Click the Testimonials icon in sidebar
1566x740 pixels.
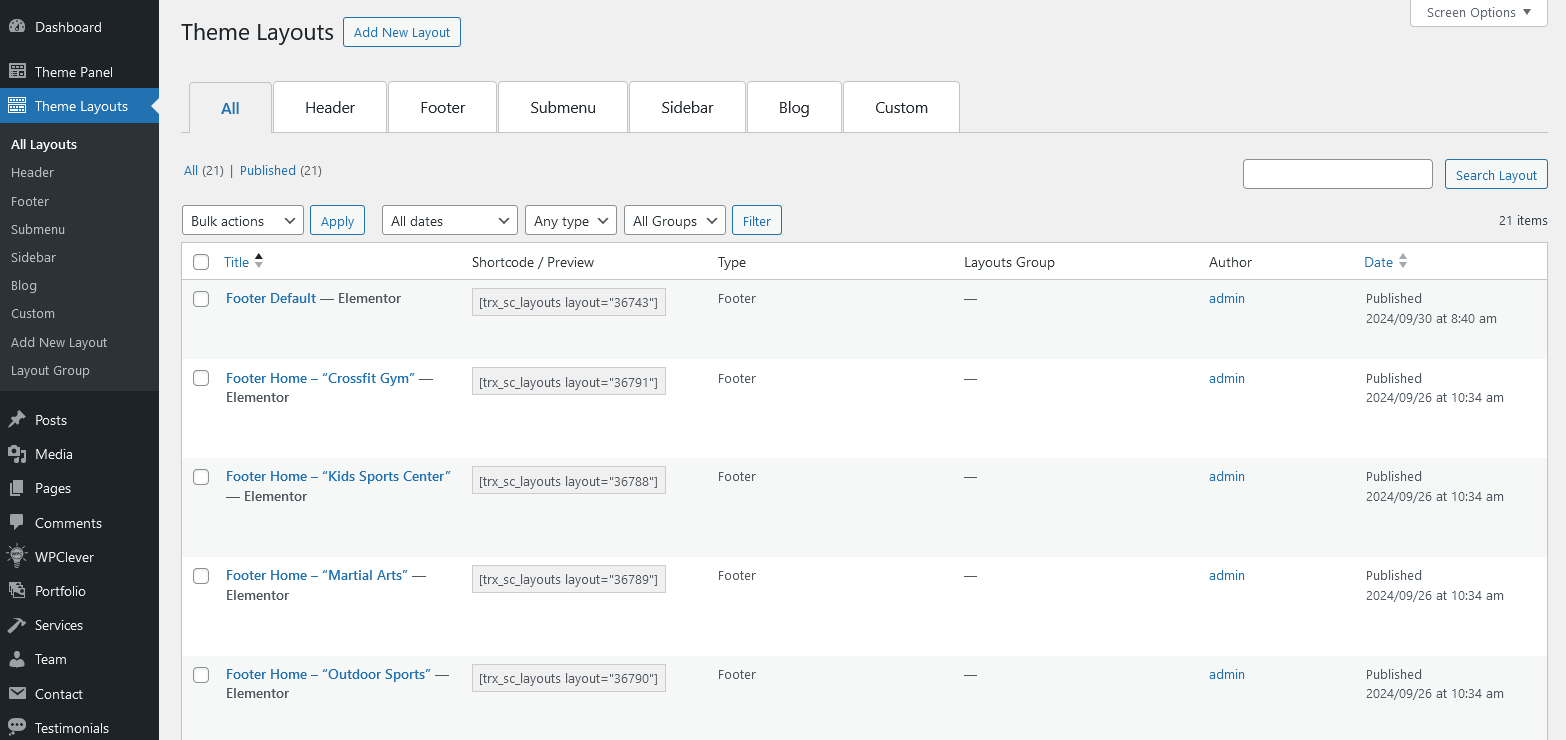[x=17, y=728]
